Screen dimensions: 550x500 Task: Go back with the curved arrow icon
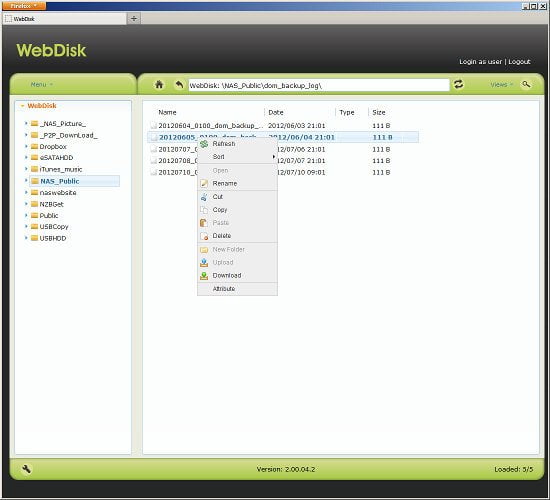[x=179, y=85]
